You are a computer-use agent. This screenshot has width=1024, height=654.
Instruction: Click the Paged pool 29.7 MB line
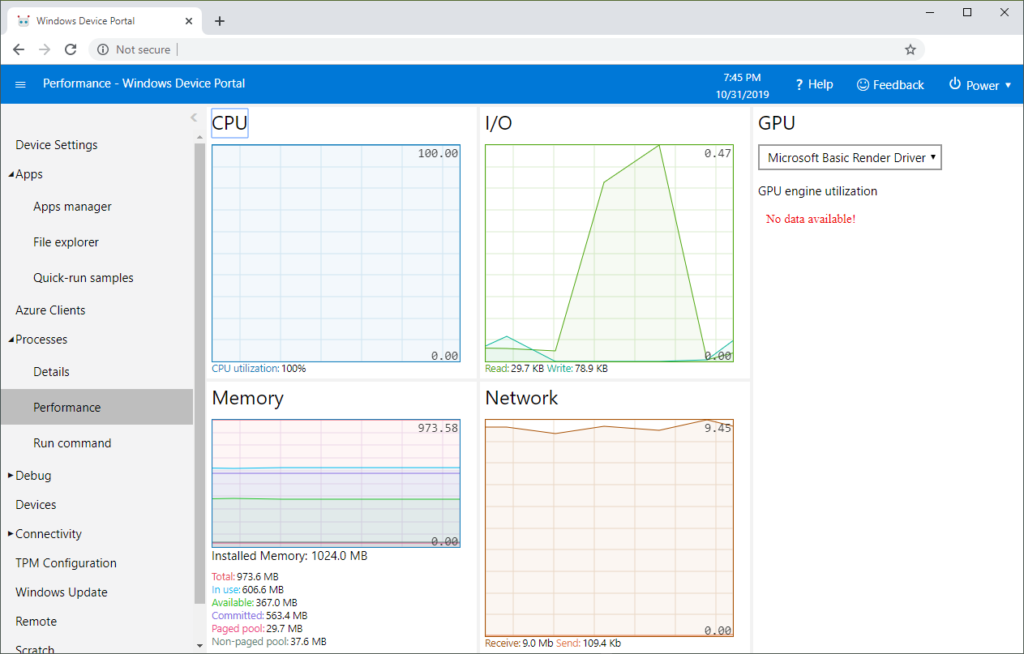(x=257, y=629)
